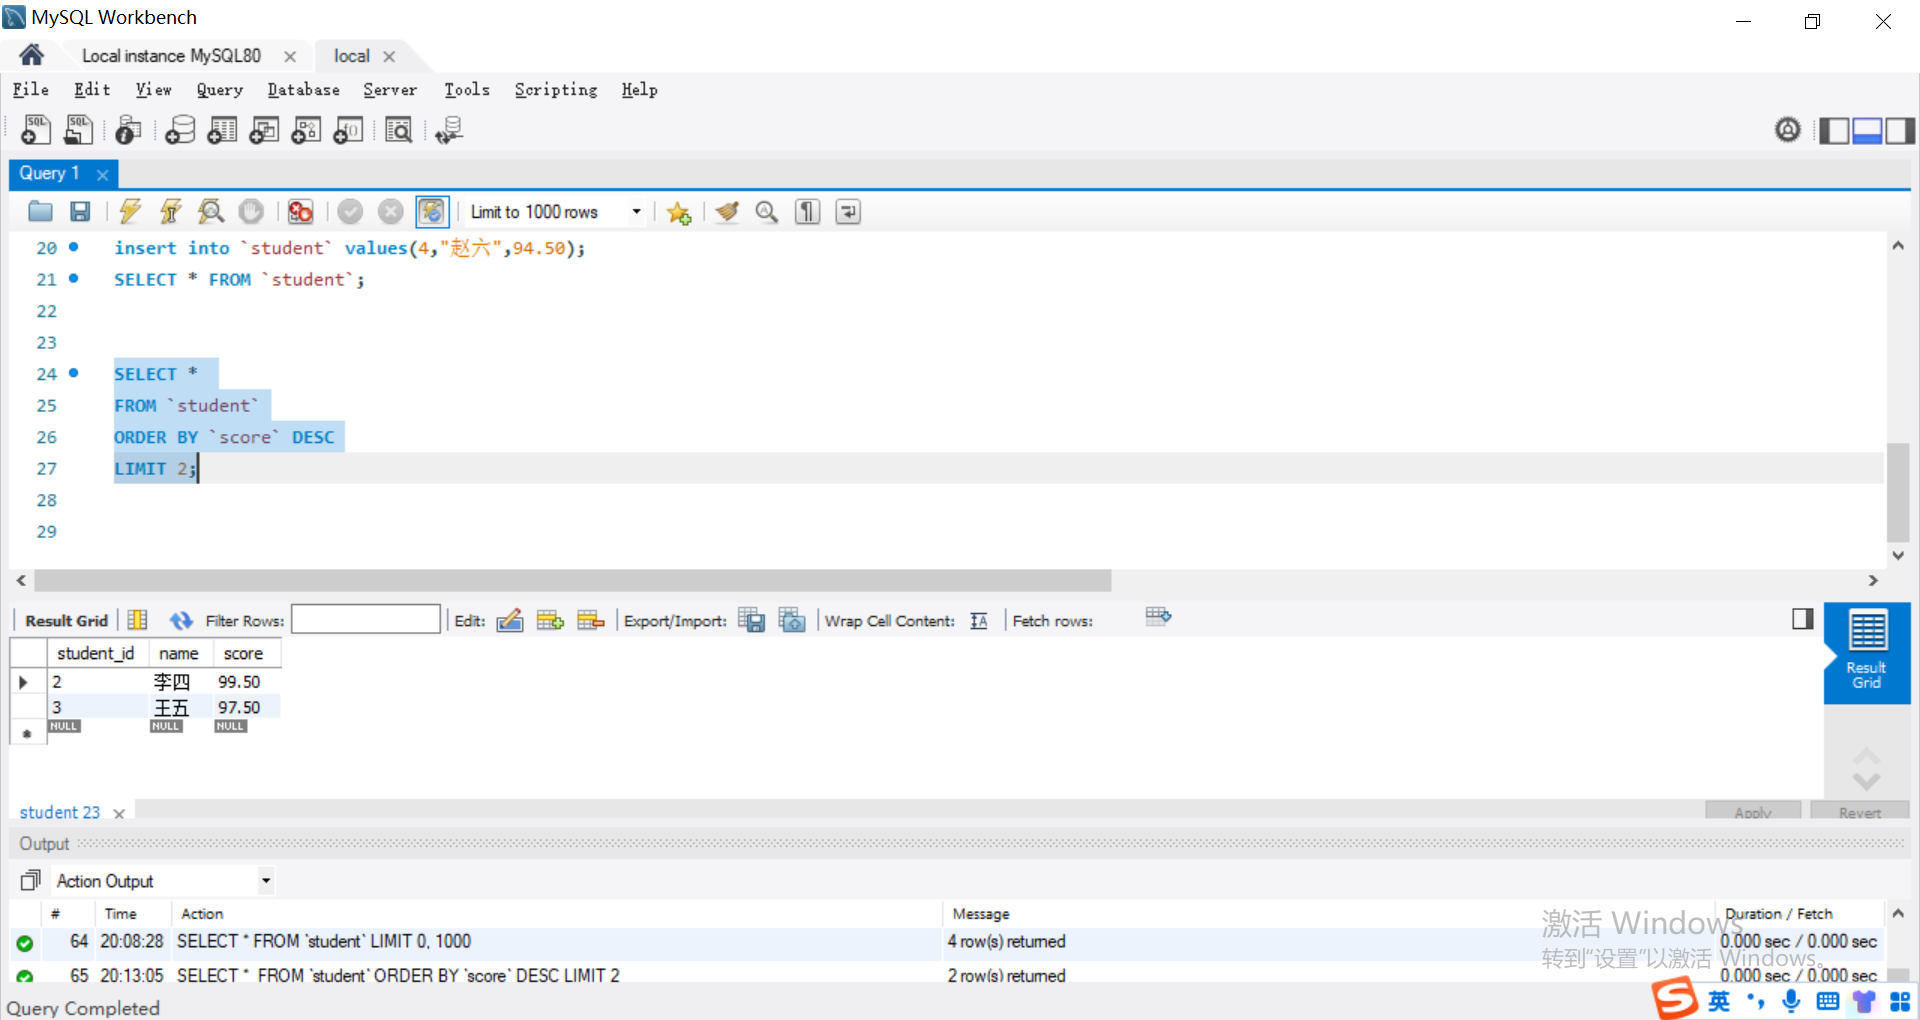This screenshot has width=1920, height=1020.
Task: Open the File menu
Action: [30, 89]
